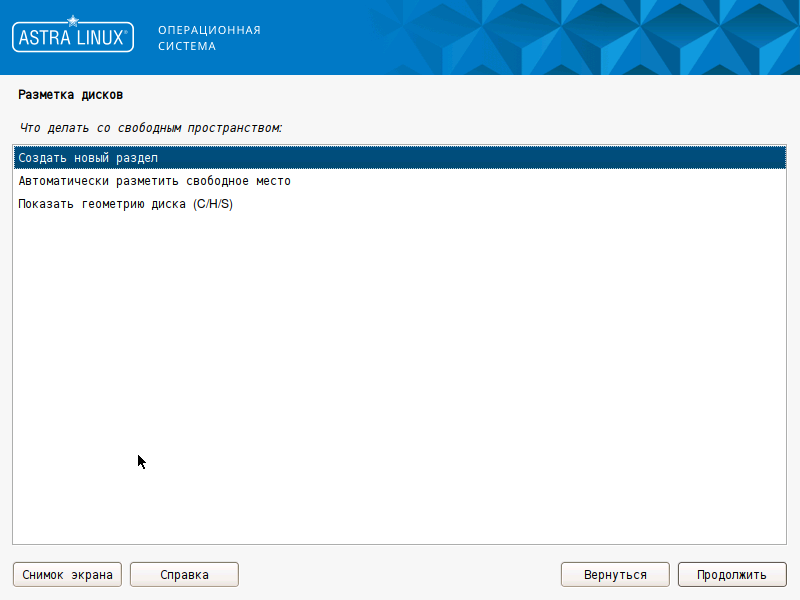Take a screenshot with 'Снимок экрана'
Screen dimensions: 800x600
click(x=67, y=575)
